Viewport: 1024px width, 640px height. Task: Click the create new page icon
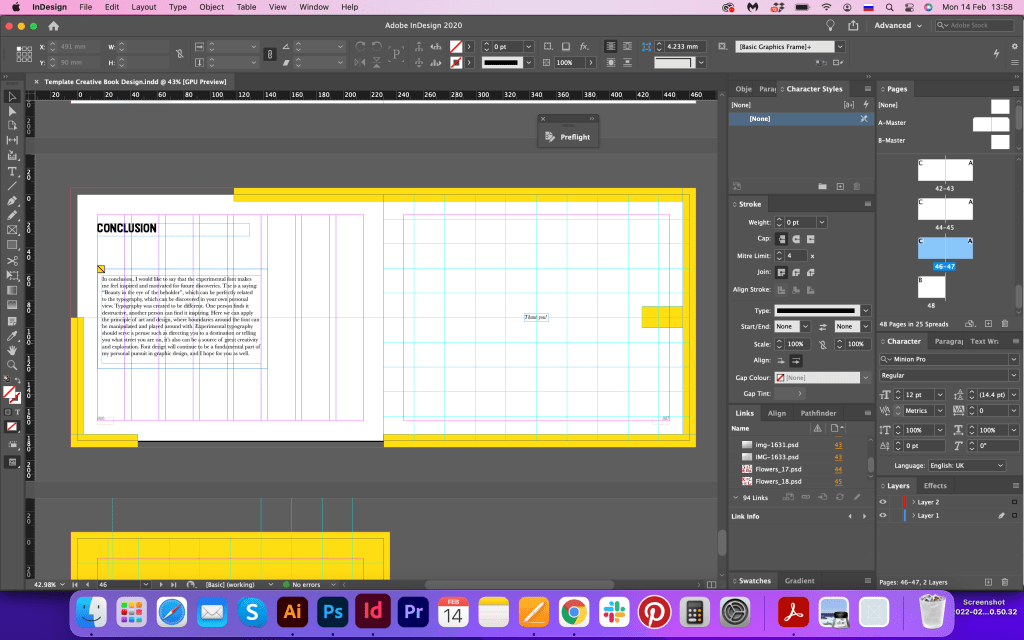988,324
